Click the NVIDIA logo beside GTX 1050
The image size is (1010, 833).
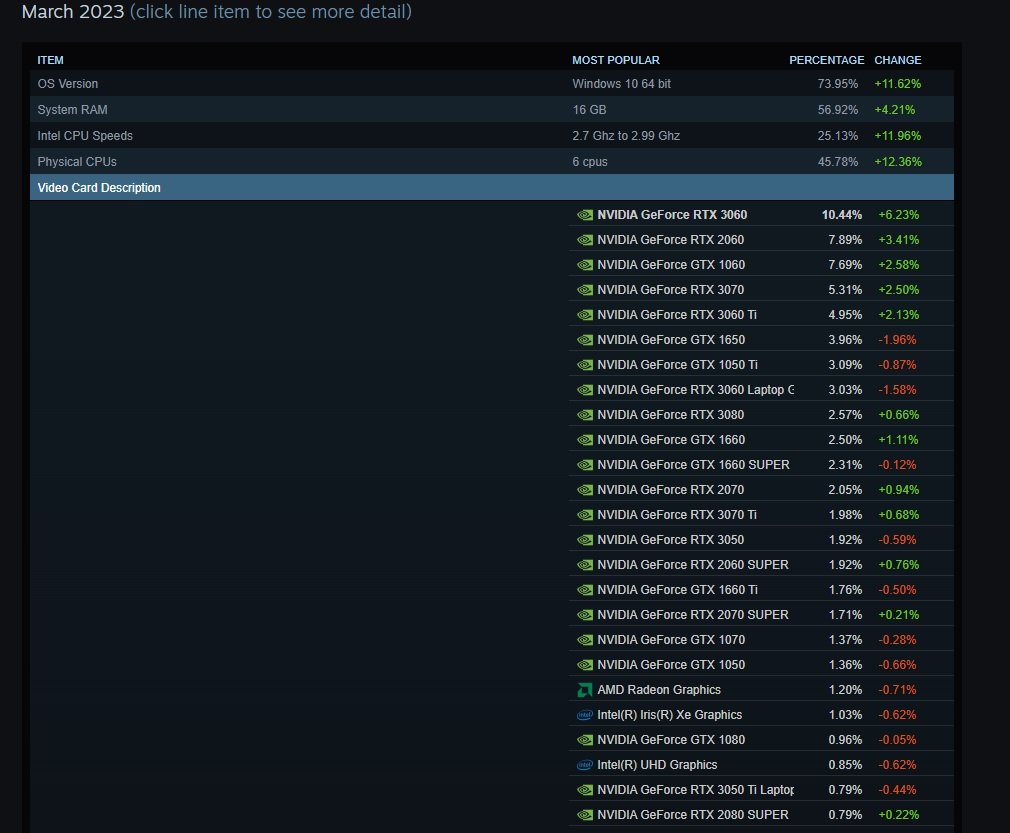click(585, 665)
